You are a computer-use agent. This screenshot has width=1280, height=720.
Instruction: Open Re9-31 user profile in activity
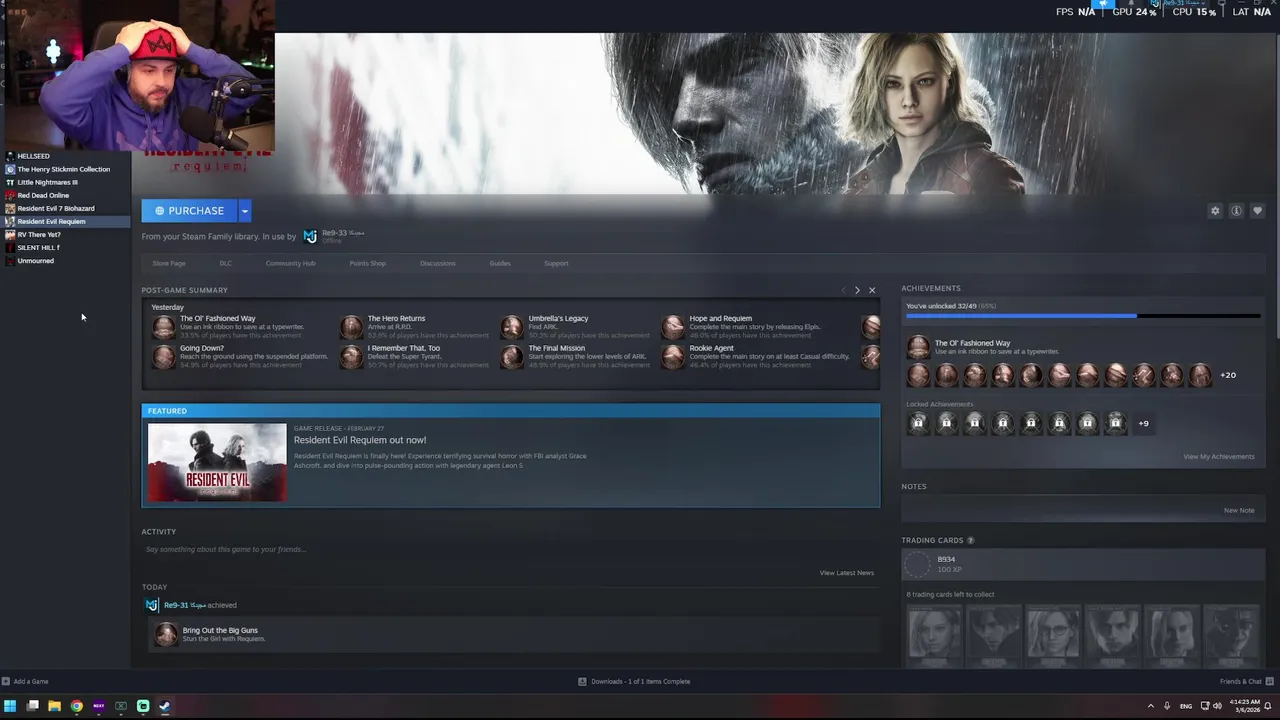(184, 605)
